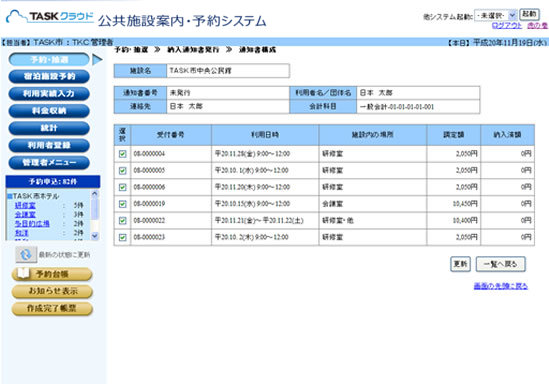Open the 多目的広場 link in reservation list
This screenshot has width=549, height=384.
click(x=32, y=224)
